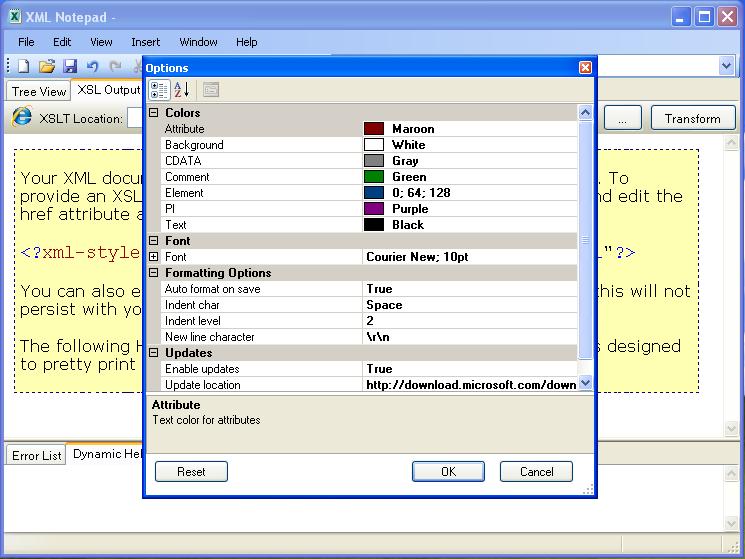Collapse the Formatting Options category
The width and height of the screenshot is (745, 559).
pos(153,273)
